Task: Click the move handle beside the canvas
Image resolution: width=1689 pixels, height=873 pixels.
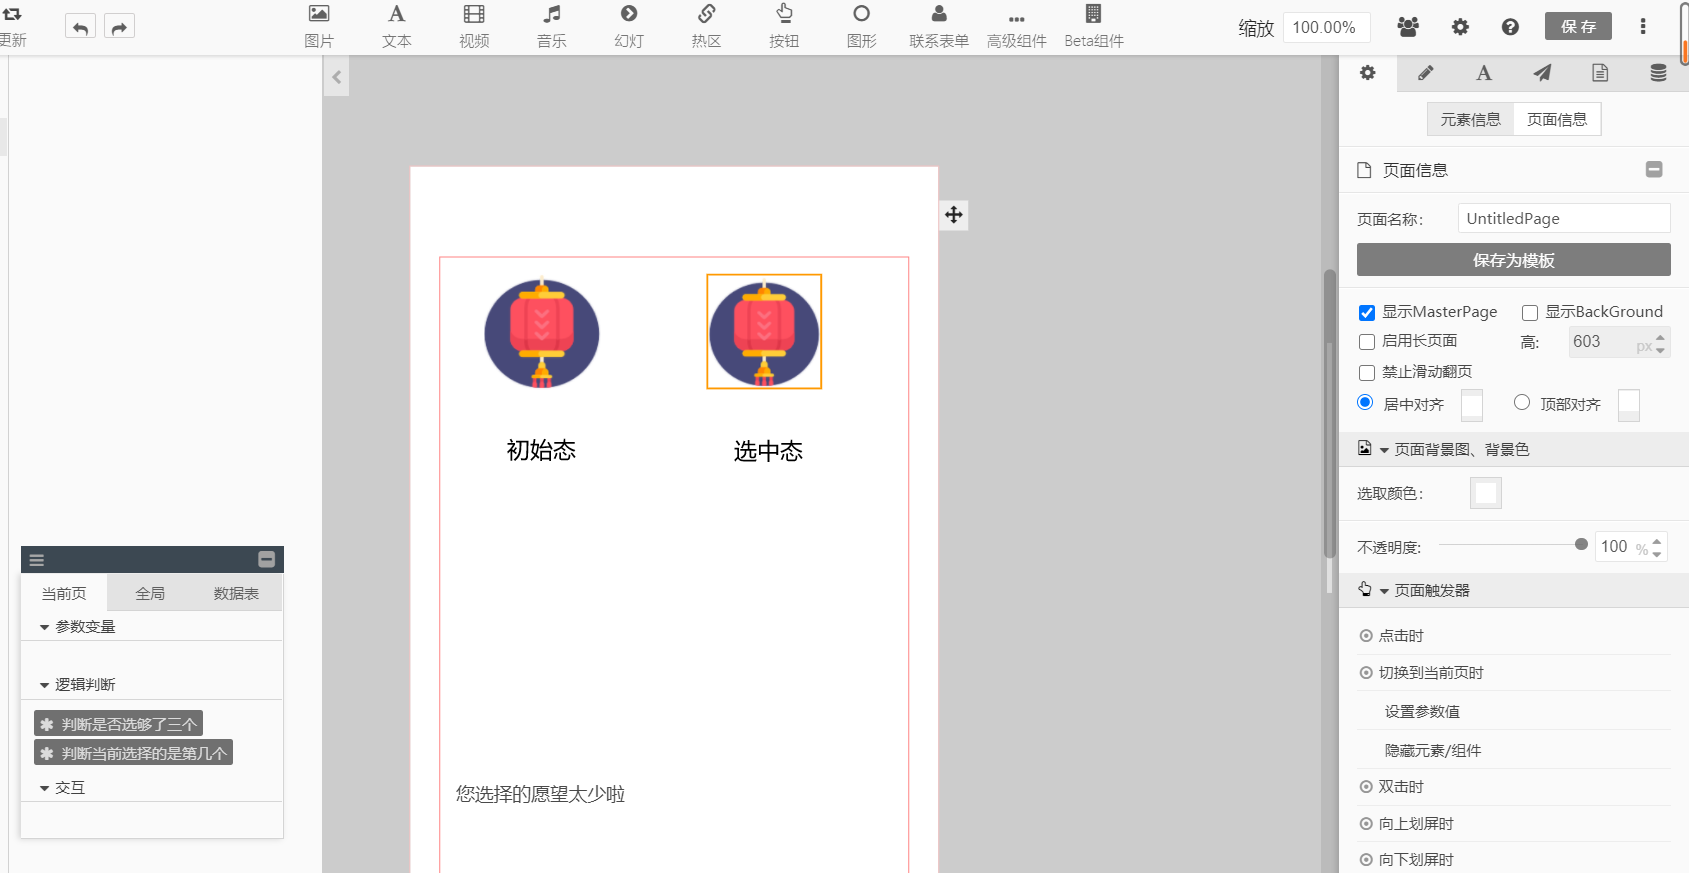Action: point(954,215)
